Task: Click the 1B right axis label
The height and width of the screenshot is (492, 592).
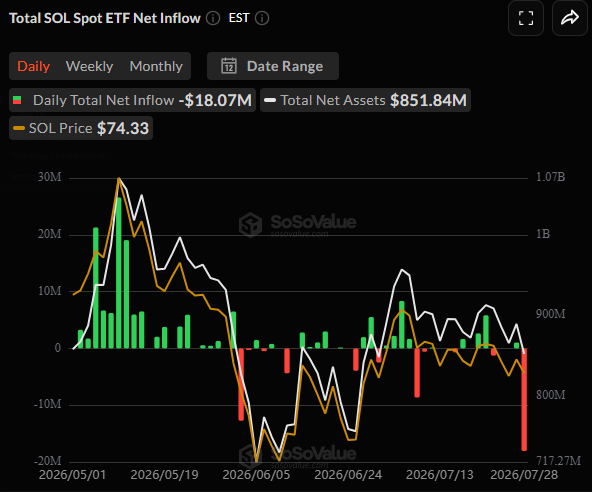Action: click(543, 234)
